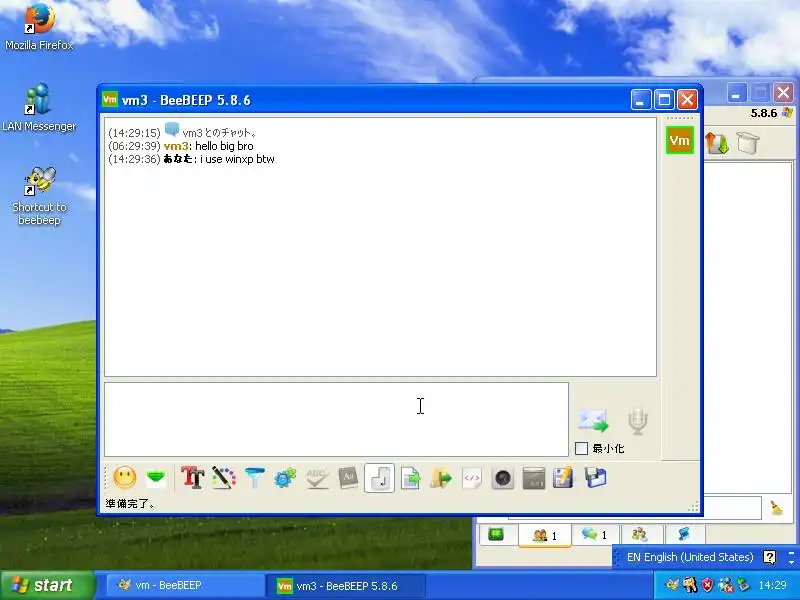This screenshot has height=600, width=800.
Task: Open the Mozilla Firefox desktop shortcut
Action: 39,27
